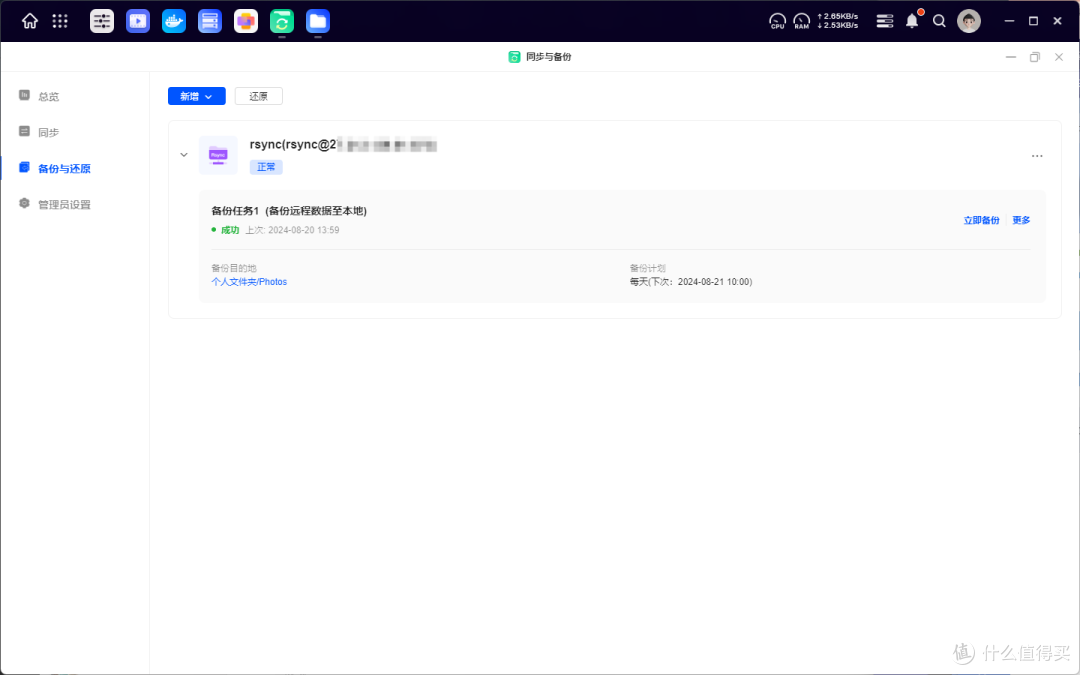The image size is (1080, 675).
Task: Open the control panel sliders app
Action: tap(102, 21)
